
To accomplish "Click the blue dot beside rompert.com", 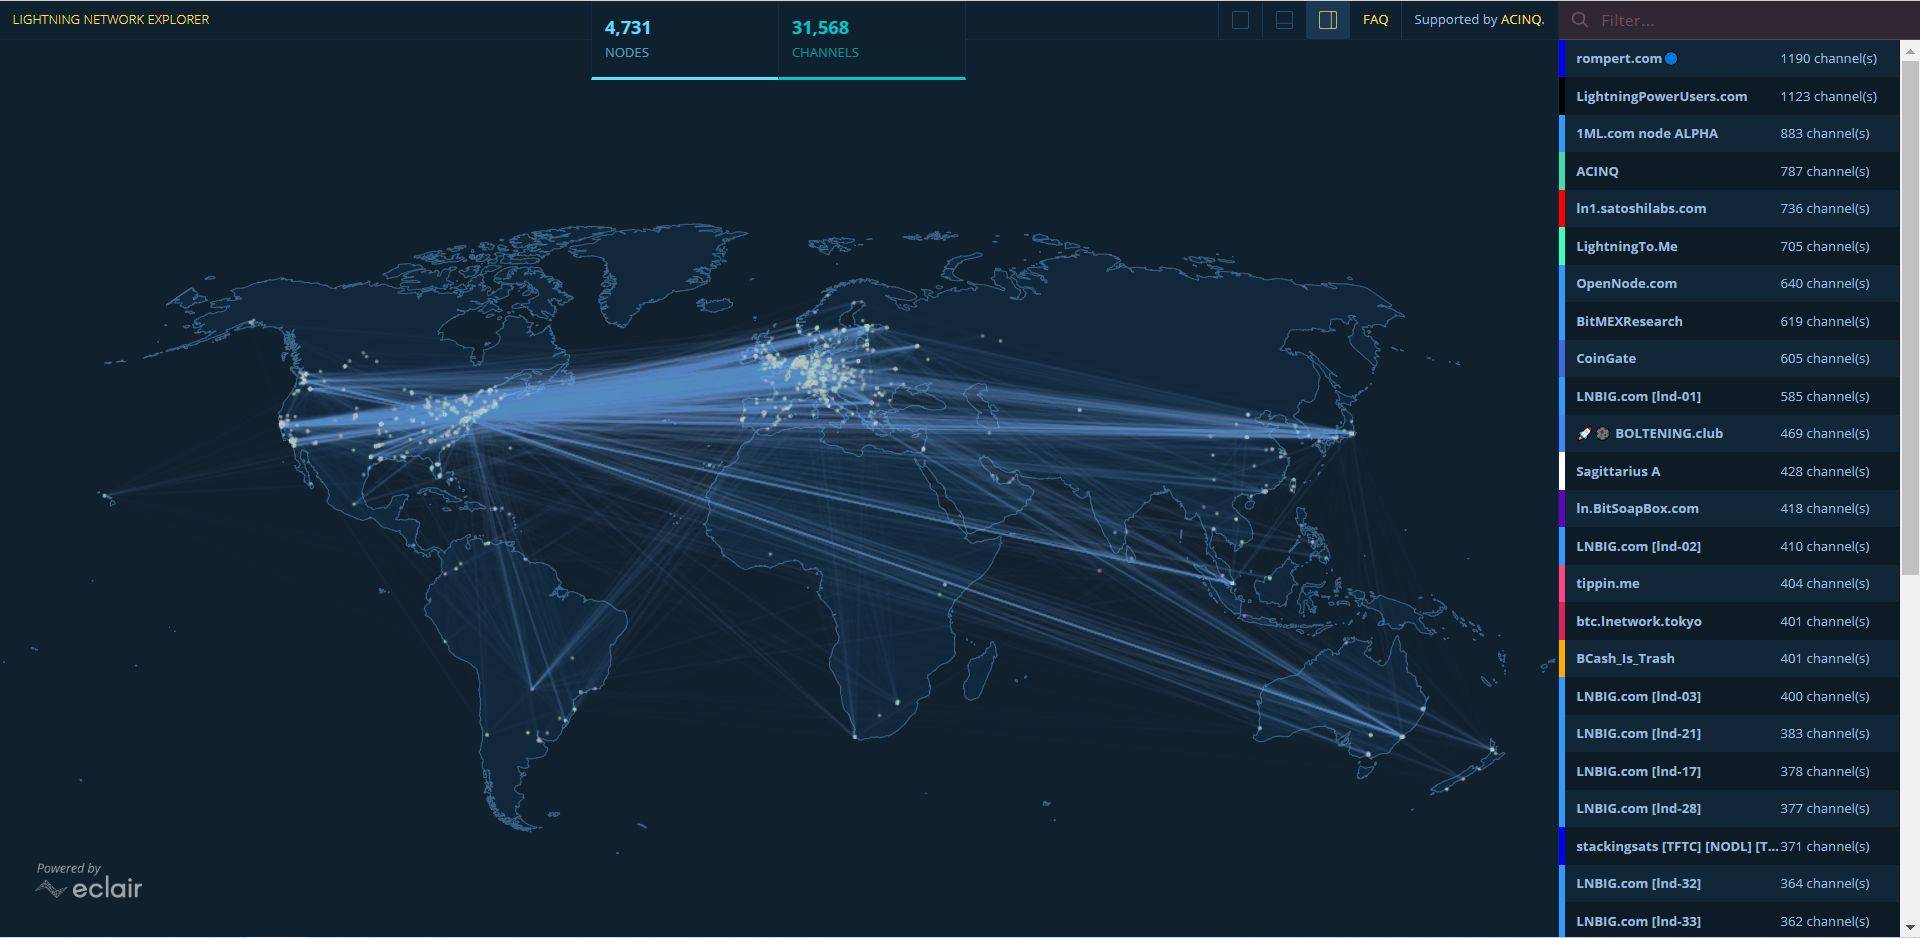I will pyautogui.click(x=1671, y=58).
